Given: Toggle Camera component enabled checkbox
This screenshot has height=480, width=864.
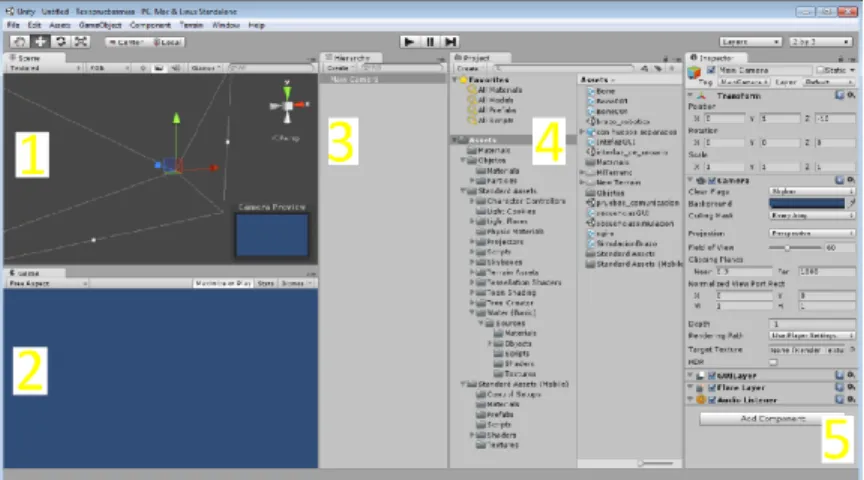Looking at the screenshot, I should click(x=712, y=180).
